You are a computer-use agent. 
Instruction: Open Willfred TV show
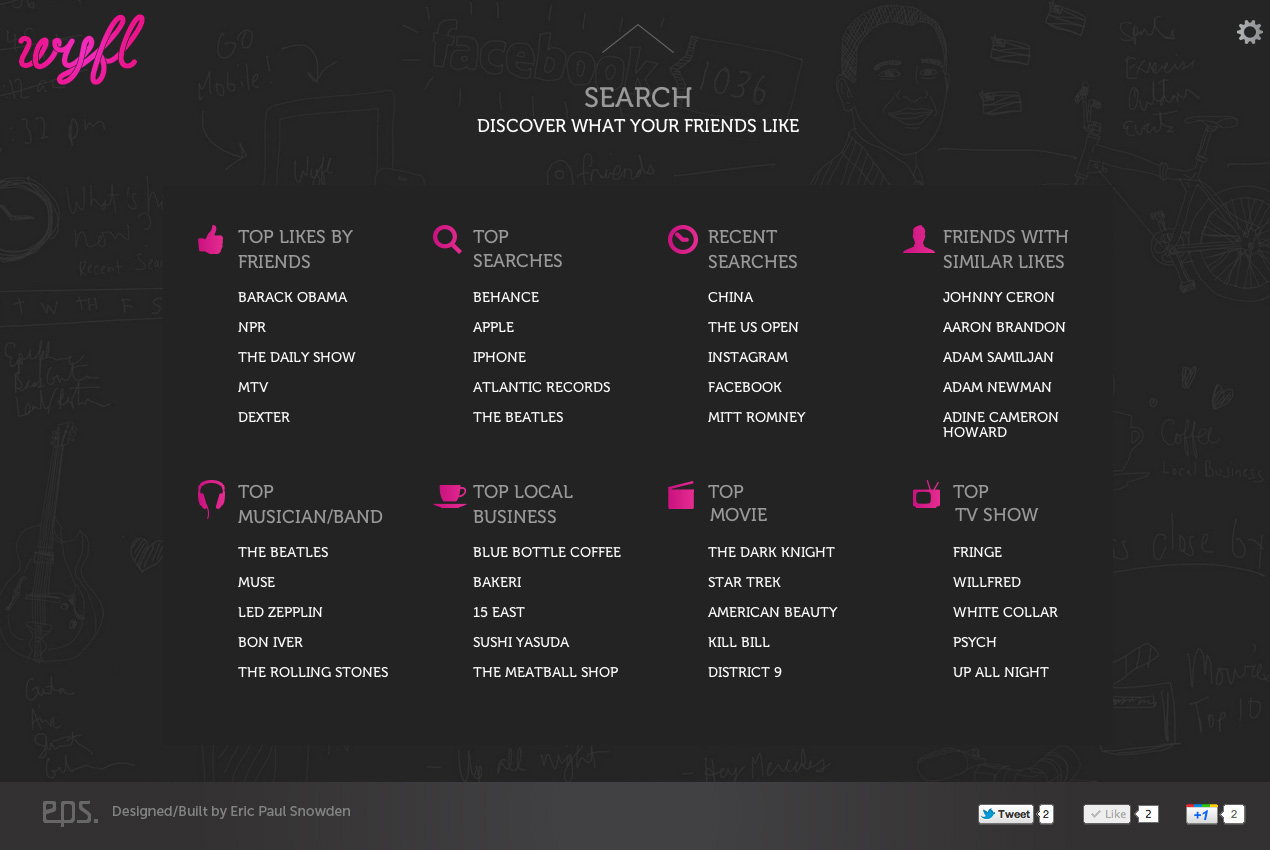click(x=987, y=582)
